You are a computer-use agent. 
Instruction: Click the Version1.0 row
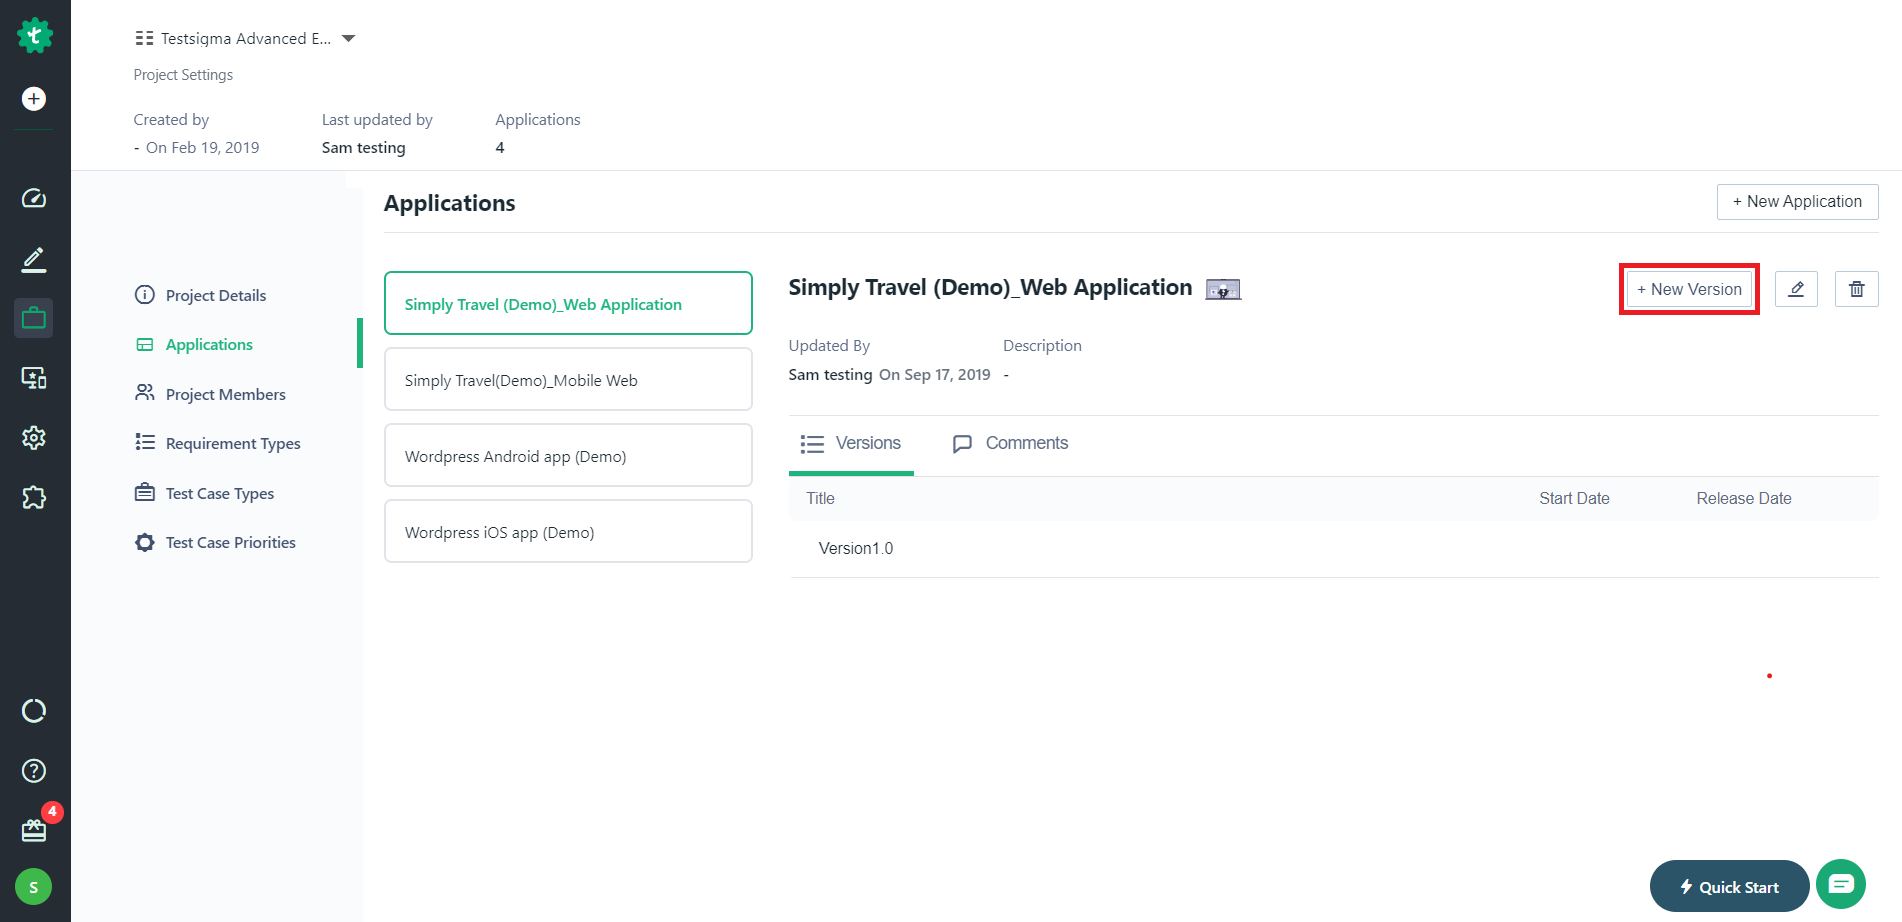[1334, 549]
